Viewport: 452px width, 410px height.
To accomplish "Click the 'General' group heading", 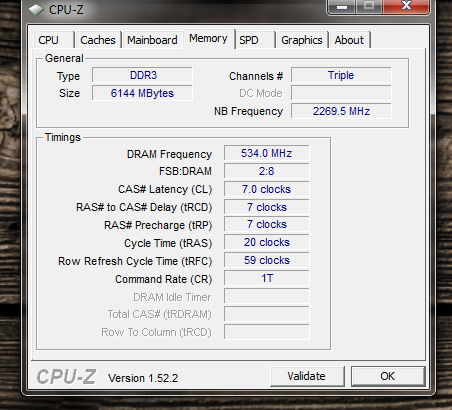I will tap(64, 58).
